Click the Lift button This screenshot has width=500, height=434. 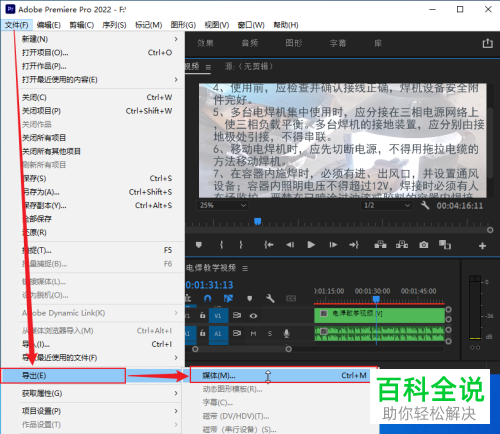click(380, 245)
